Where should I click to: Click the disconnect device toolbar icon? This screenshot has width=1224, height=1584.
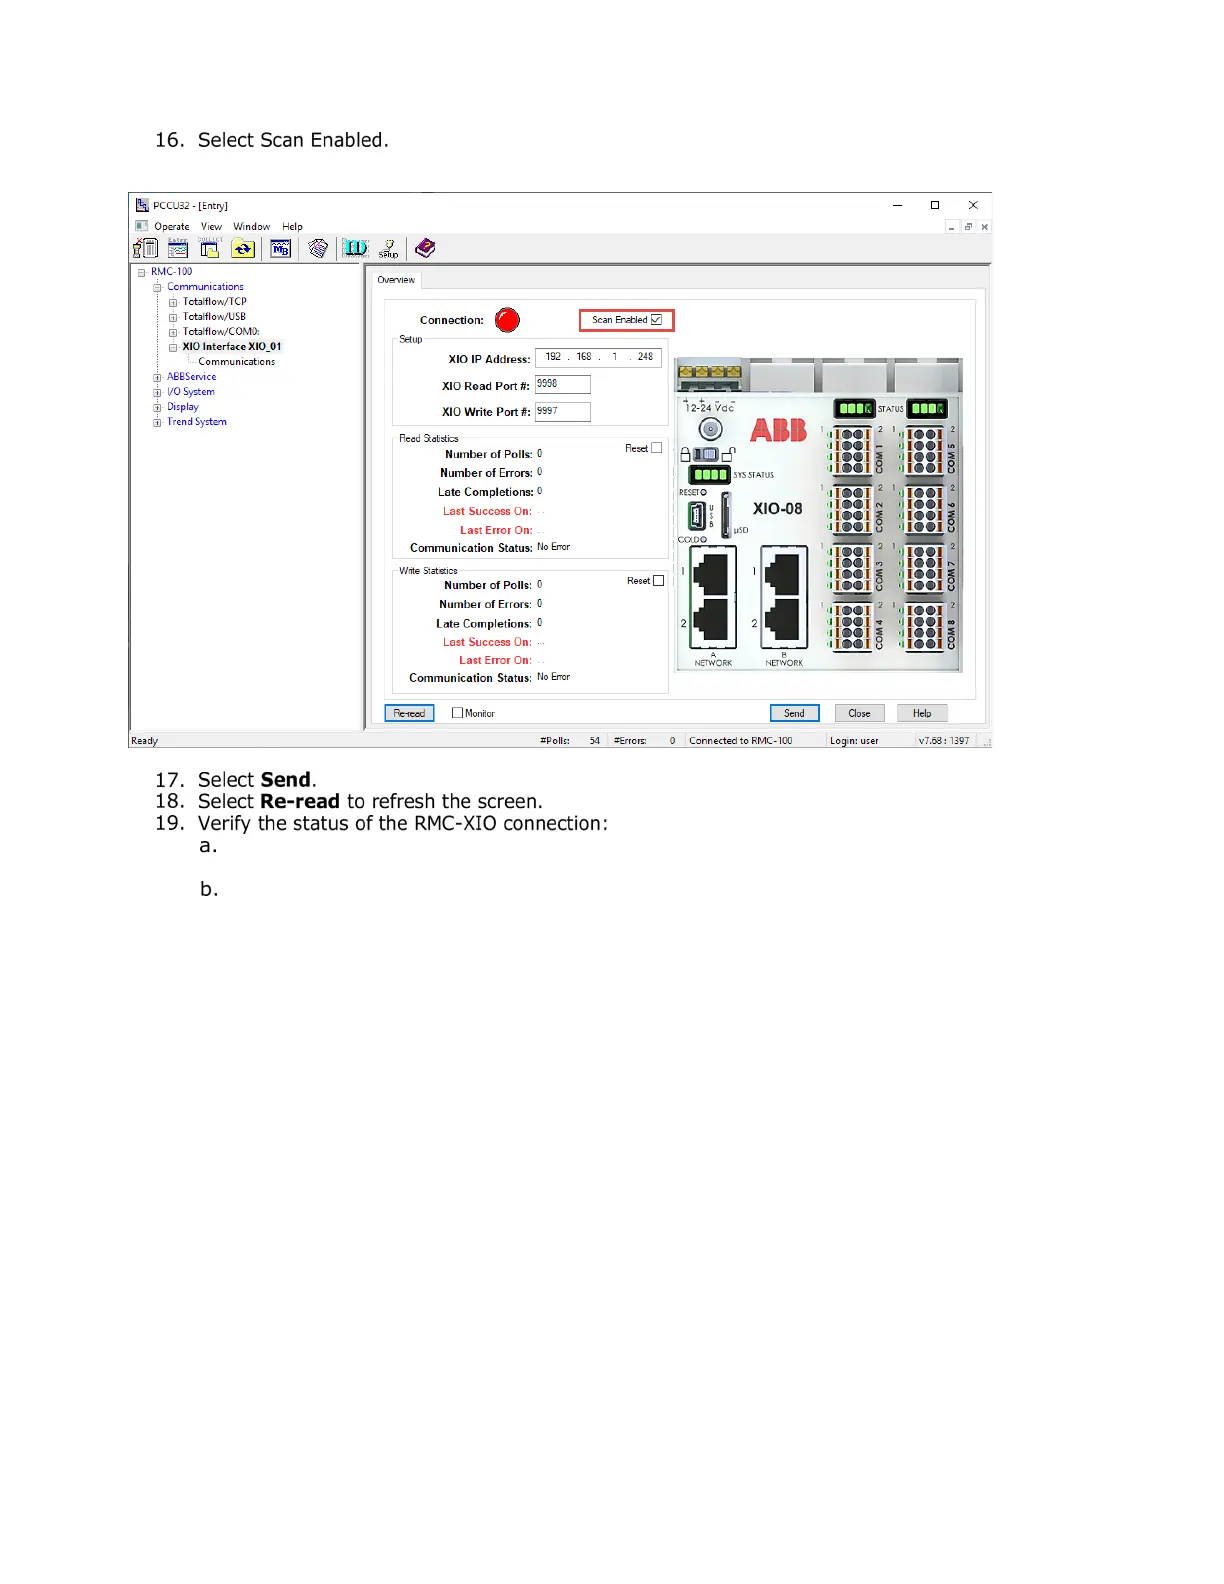[x=146, y=248]
